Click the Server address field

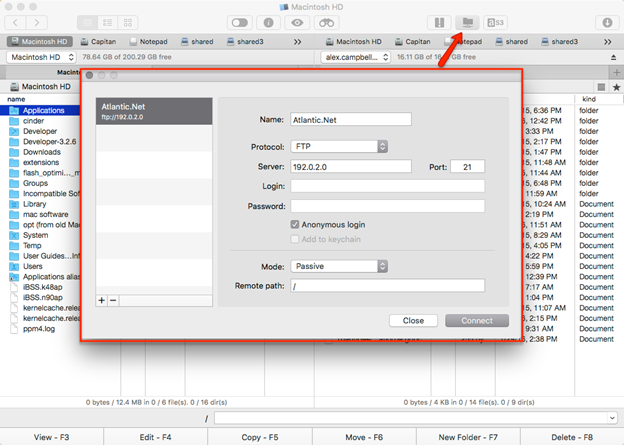[351, 166]
